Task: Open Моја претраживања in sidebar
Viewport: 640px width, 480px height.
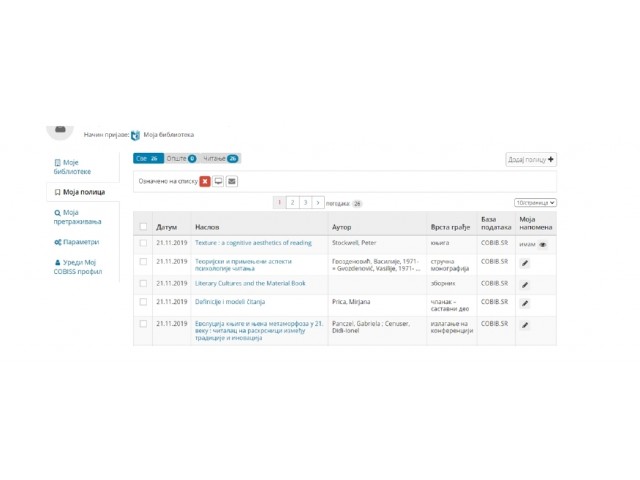Action: point(78,217)
